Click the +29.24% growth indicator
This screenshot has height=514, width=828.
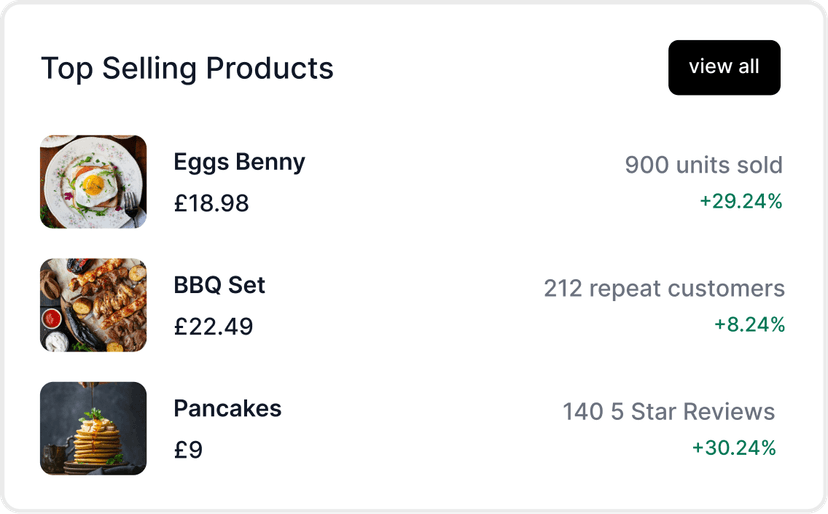pyautogui.click(x=740, y=201)
